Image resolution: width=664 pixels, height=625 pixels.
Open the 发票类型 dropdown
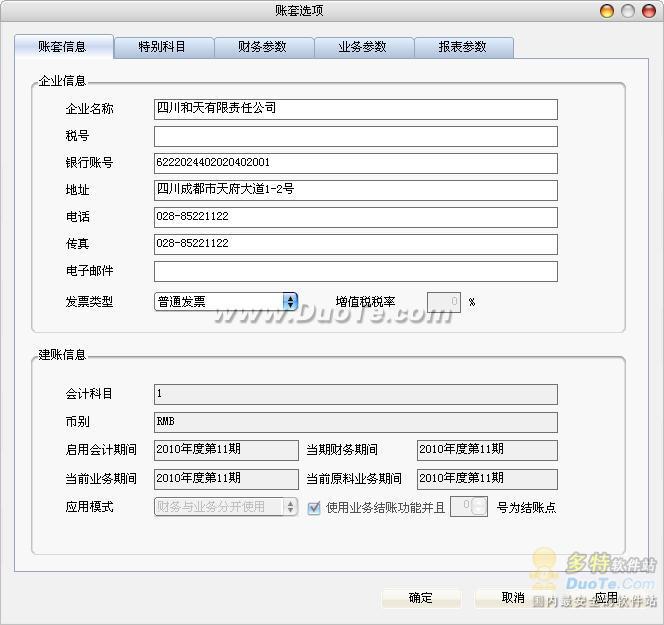[x=226, y=301]
